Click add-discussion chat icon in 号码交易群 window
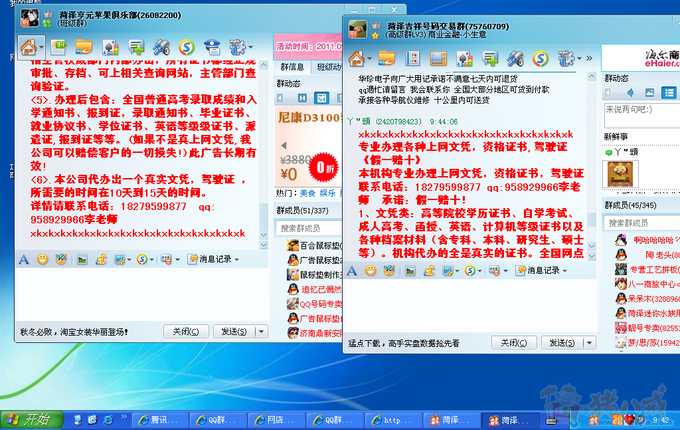Viewport: 680px width, 430px height. pyautogui.click(x=490, y=59)
